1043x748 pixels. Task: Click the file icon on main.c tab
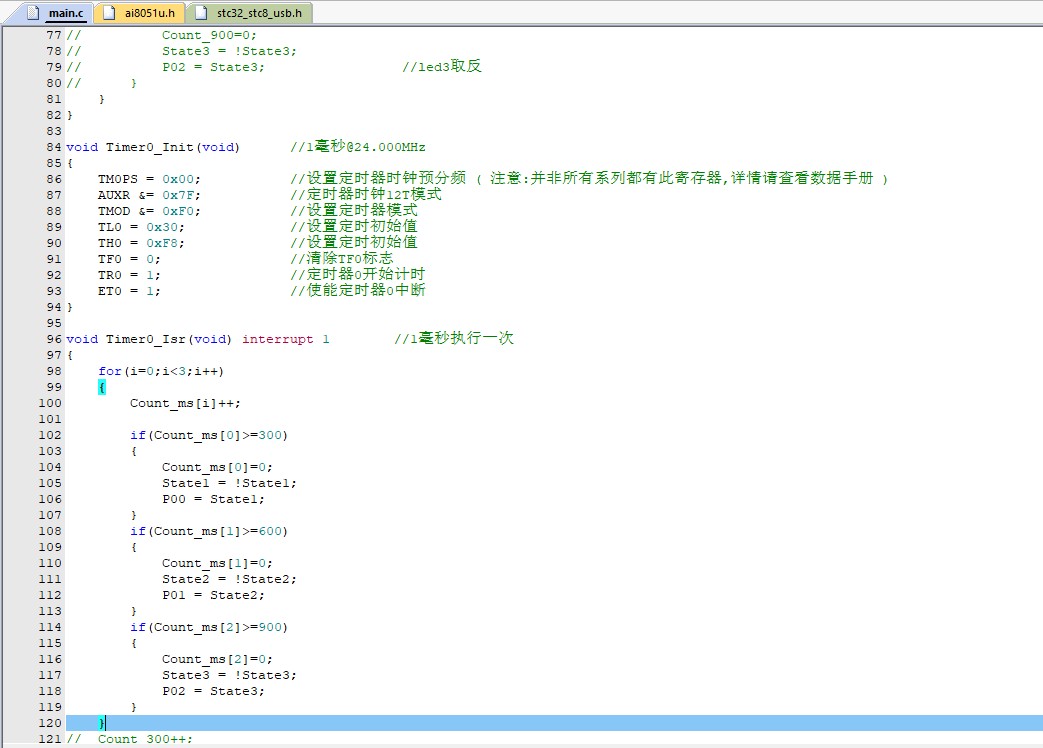pos(33,13)
